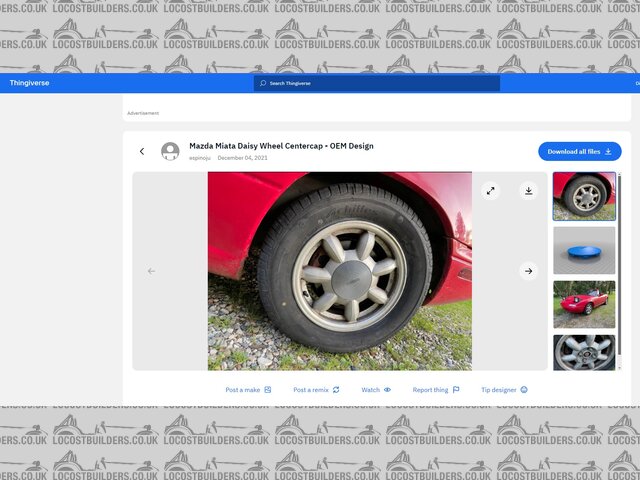Toggle Watch on this thing

pyautogui.click(x=376, y=390)
